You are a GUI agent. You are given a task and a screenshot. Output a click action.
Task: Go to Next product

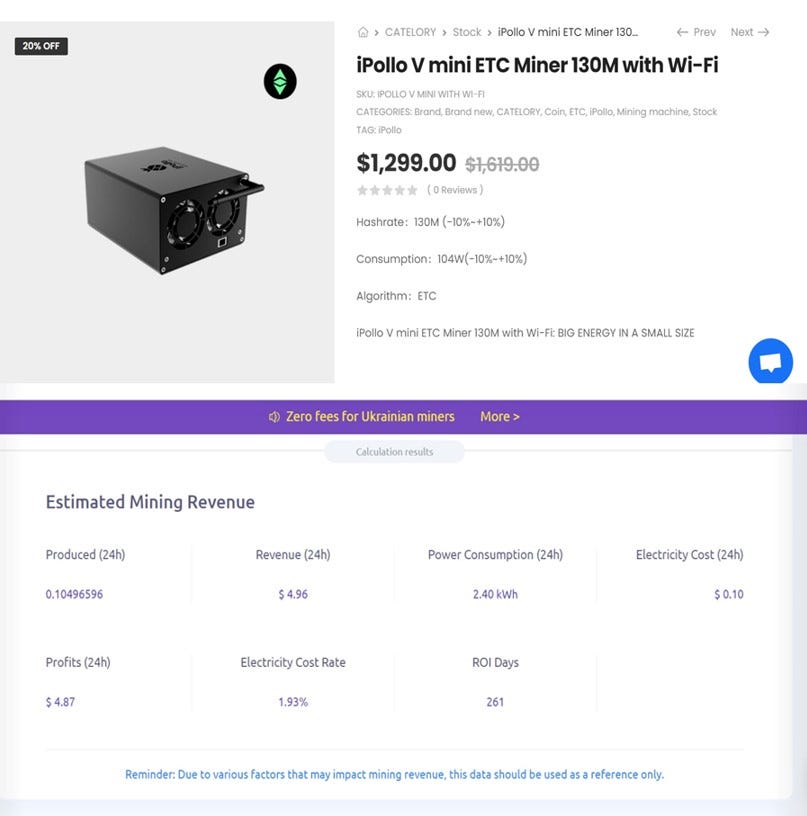tap(749, 33)
